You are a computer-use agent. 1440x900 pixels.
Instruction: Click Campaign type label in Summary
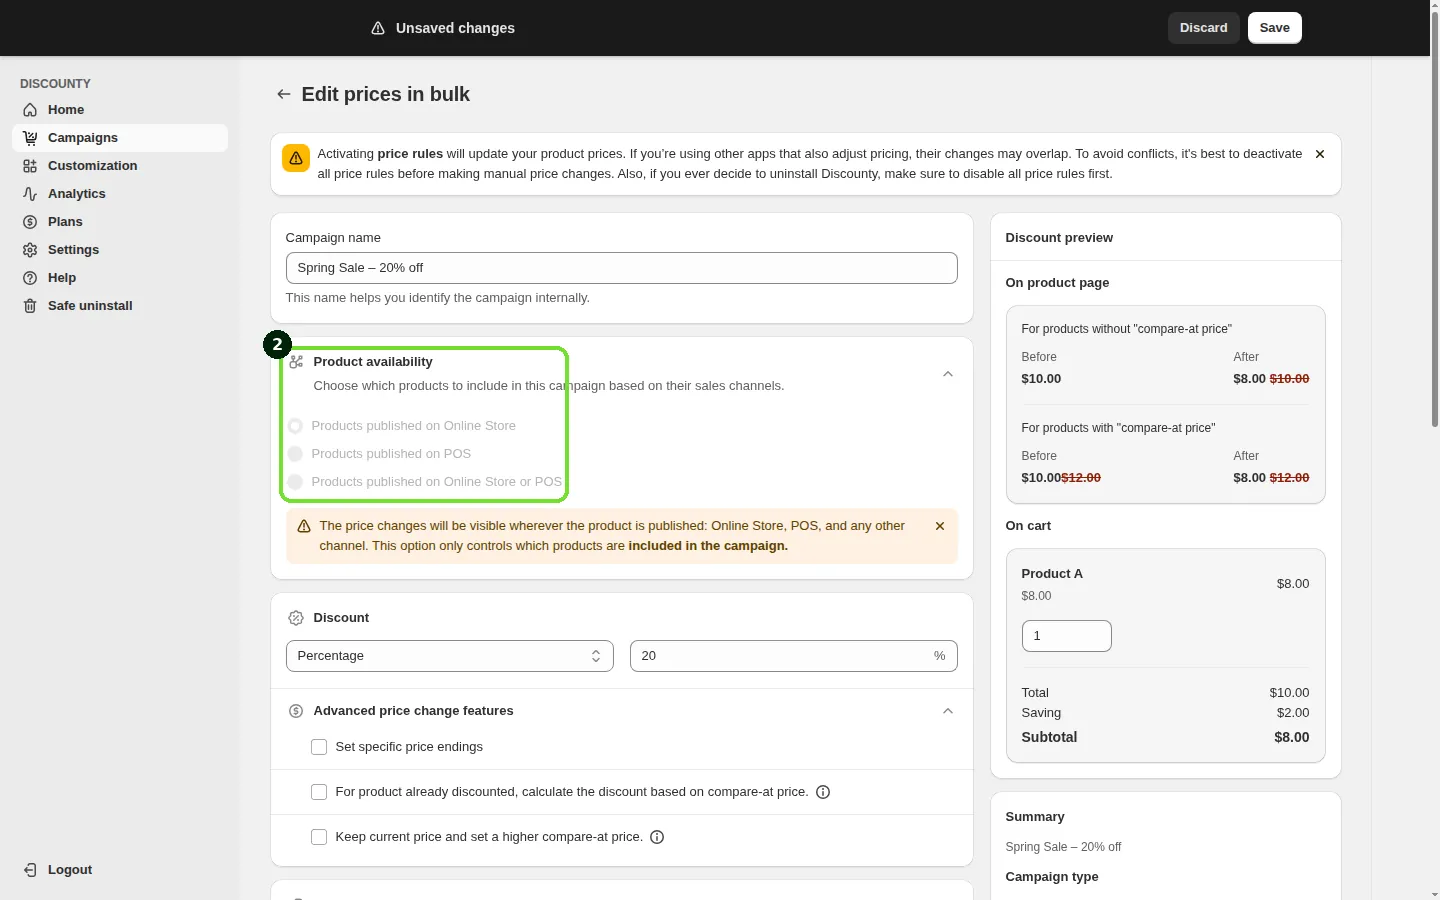[x=1052, y=877]
